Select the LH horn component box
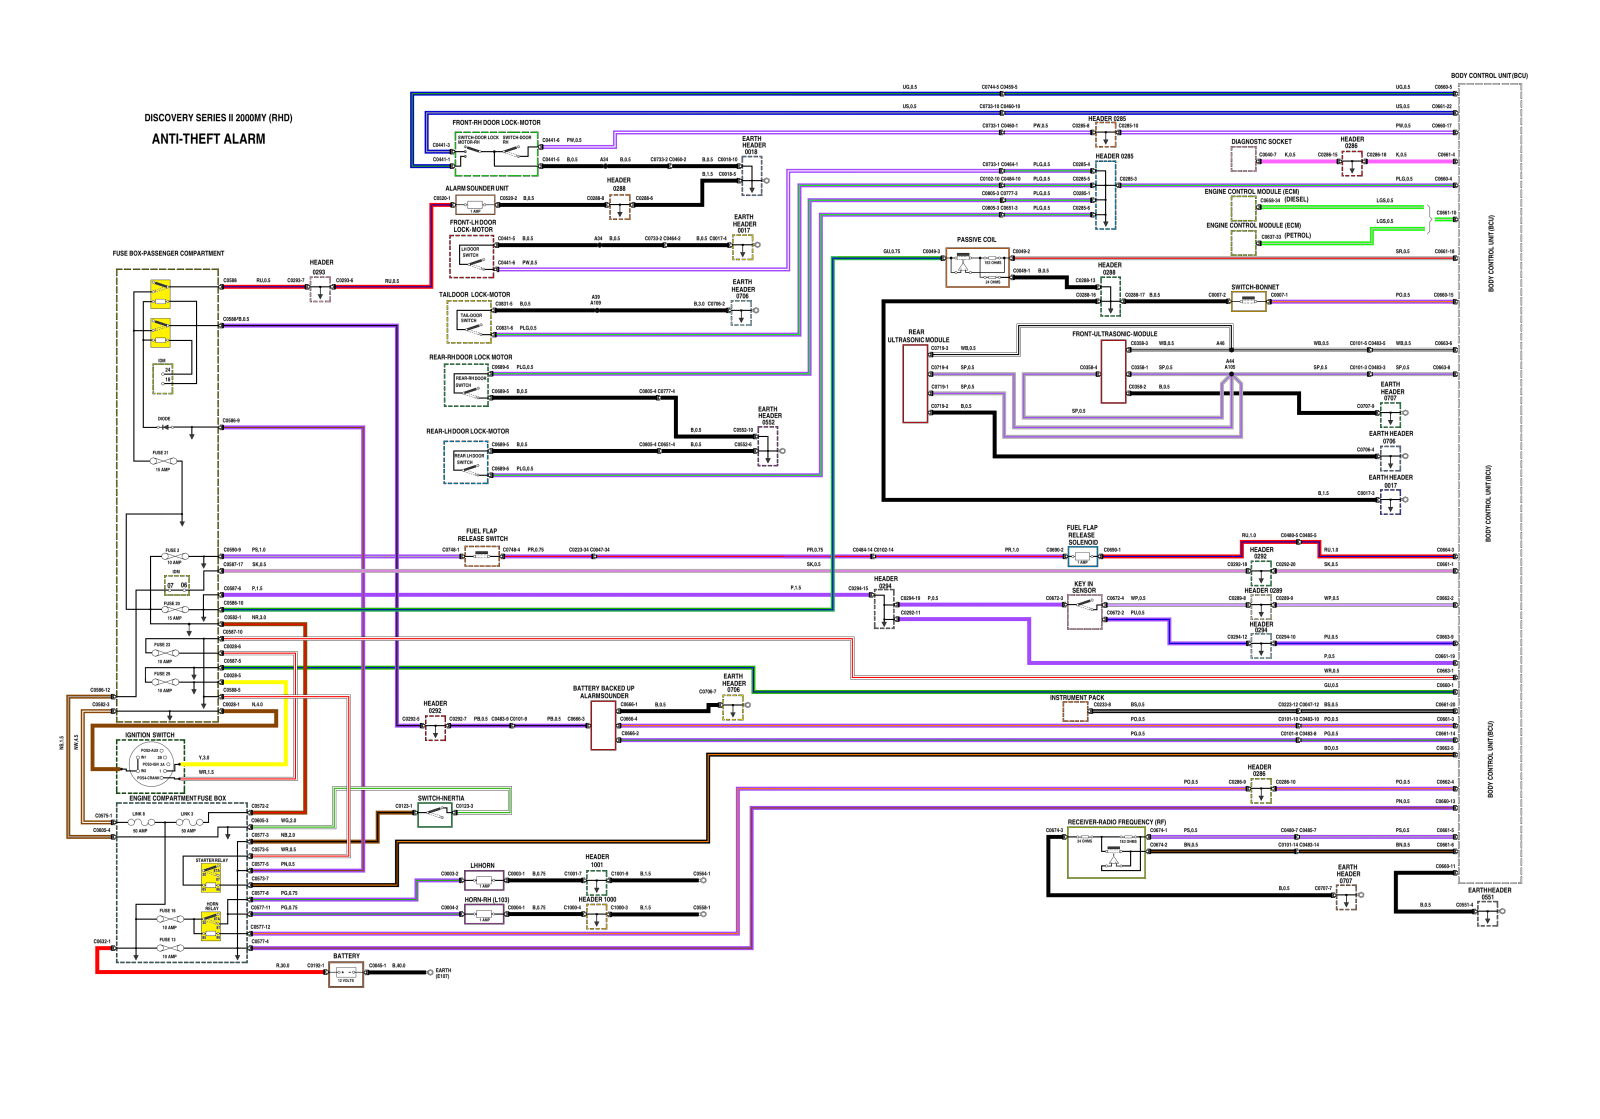This screenshot has width=1600, height=1119. (x=484, y=881)
